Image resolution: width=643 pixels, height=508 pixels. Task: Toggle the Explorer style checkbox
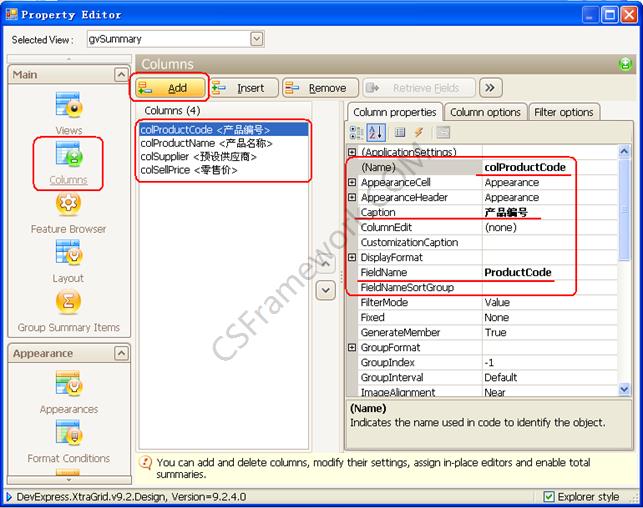pyautogui.click(x=549, y=496)
